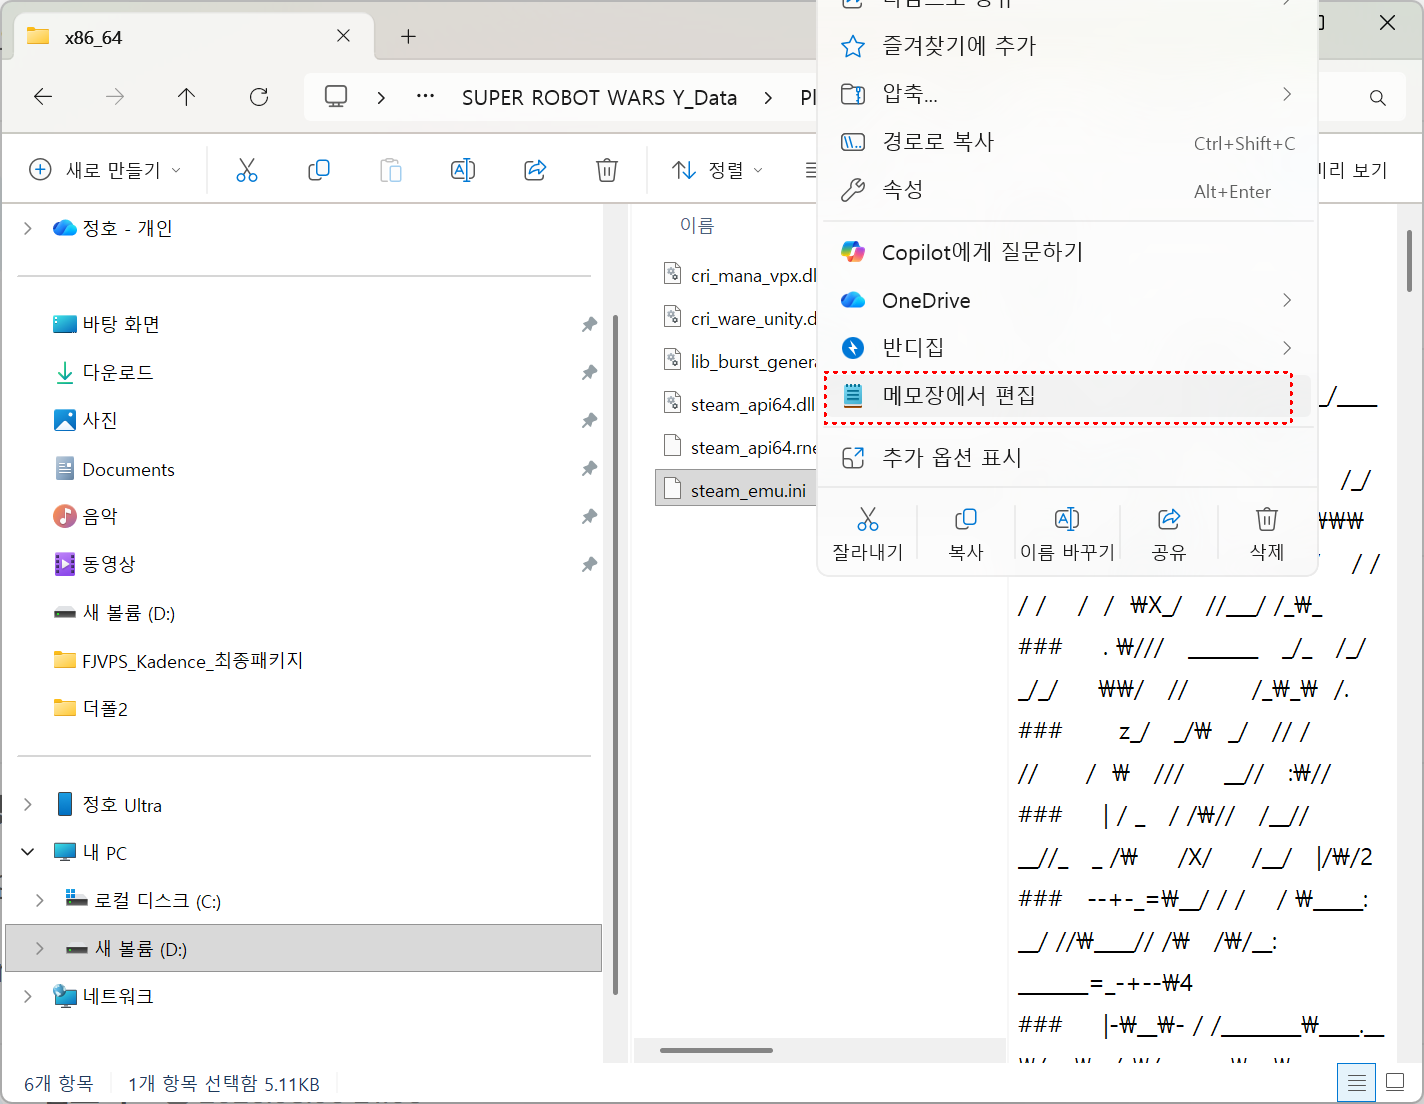Close the x86_64 tab

tap(343, 36)
